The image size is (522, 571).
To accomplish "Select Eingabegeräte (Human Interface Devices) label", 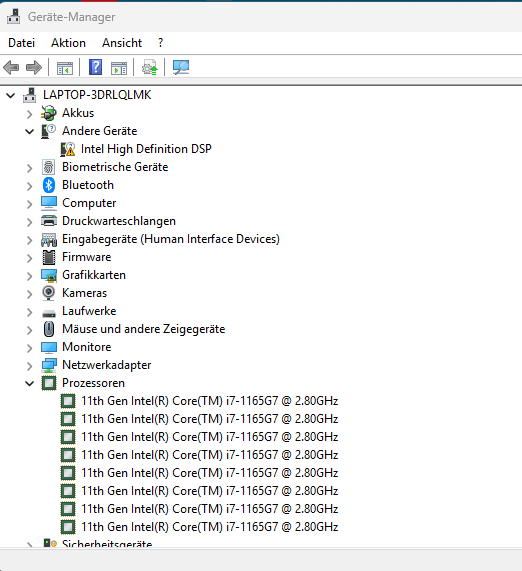I will pos(171,239).
